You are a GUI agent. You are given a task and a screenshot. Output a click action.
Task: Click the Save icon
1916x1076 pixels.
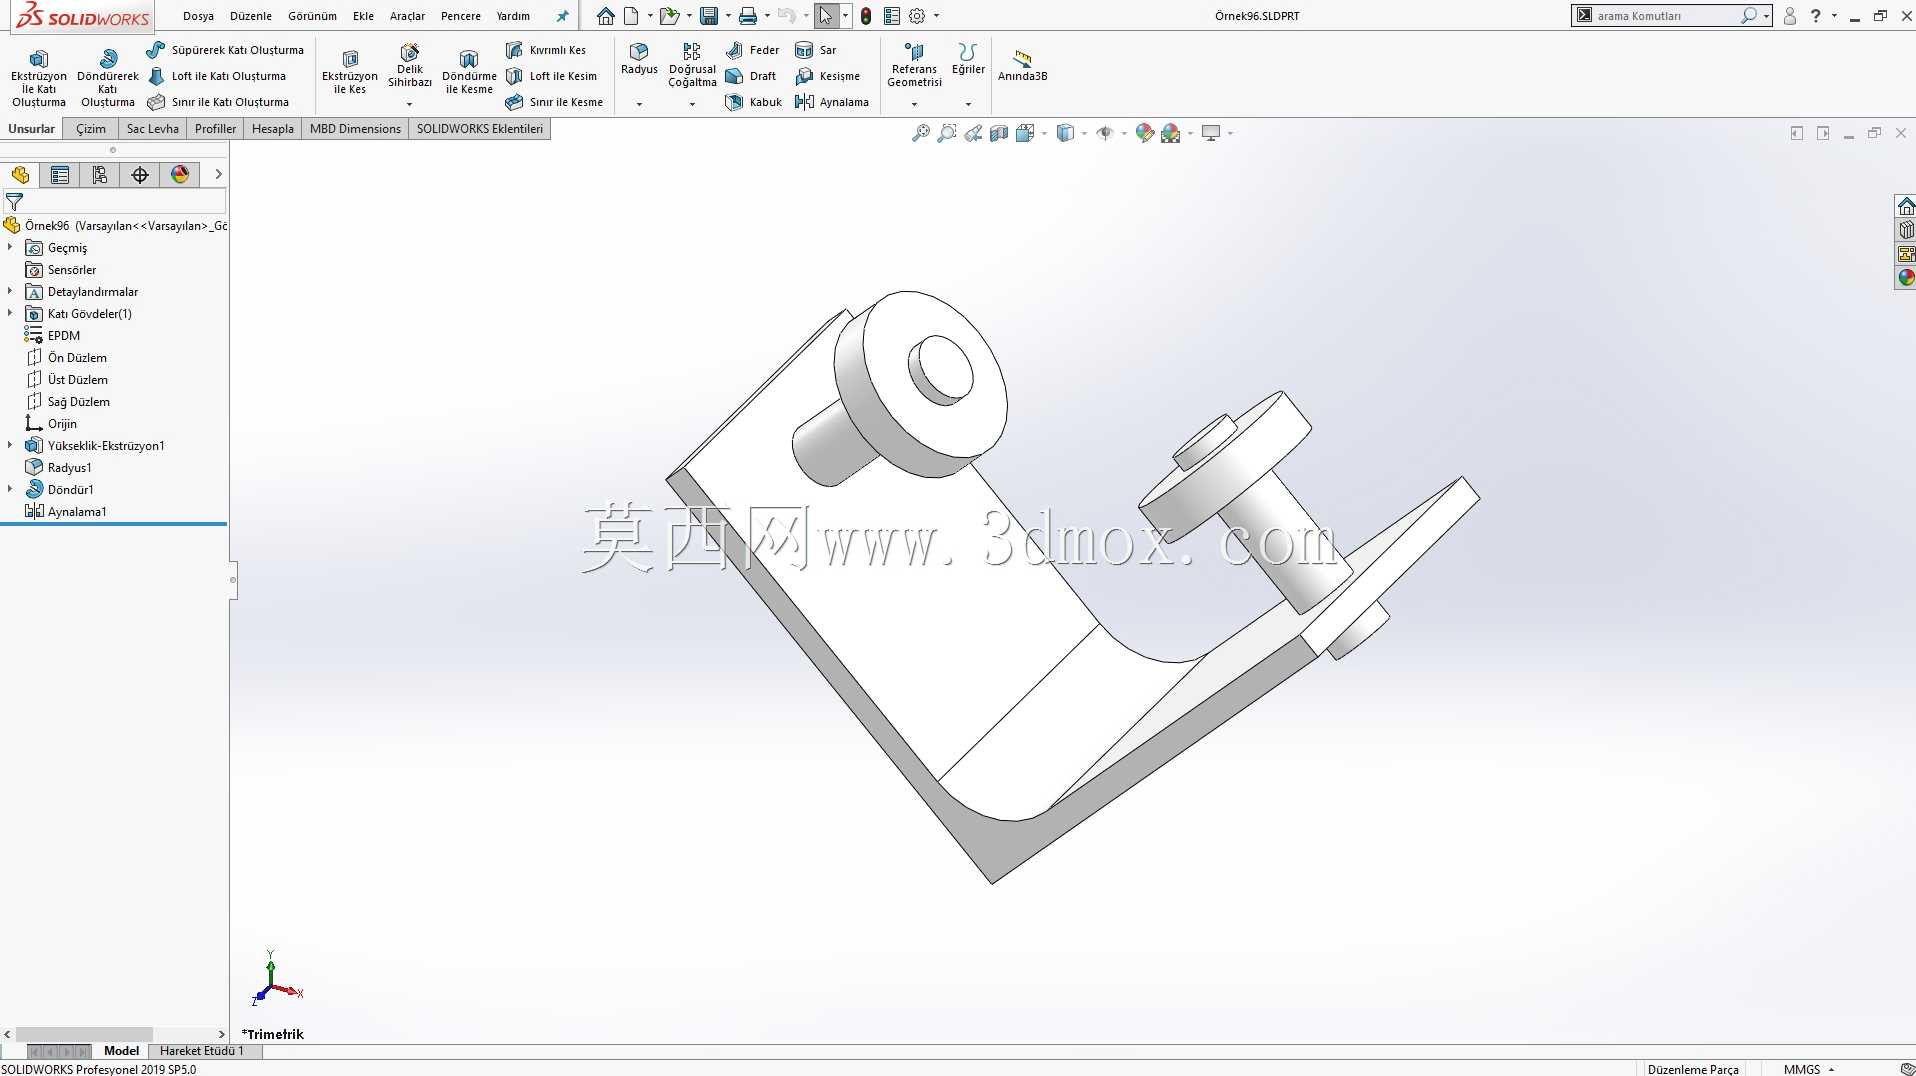click(709, 16)
